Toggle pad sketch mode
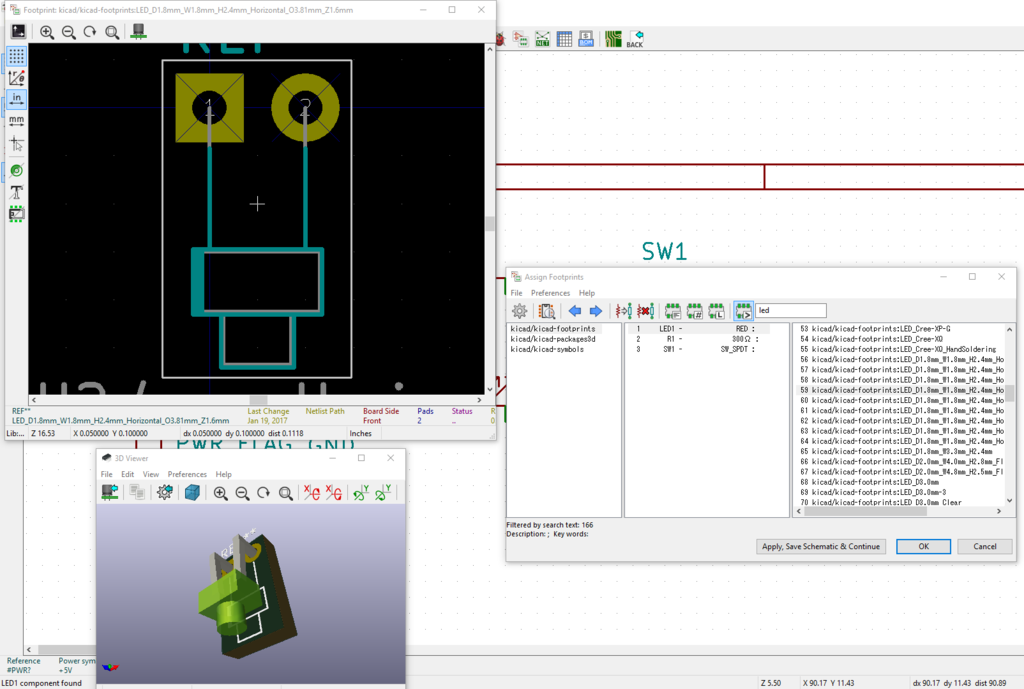This screenshot has width=1024, height=689. coord(16,170)
